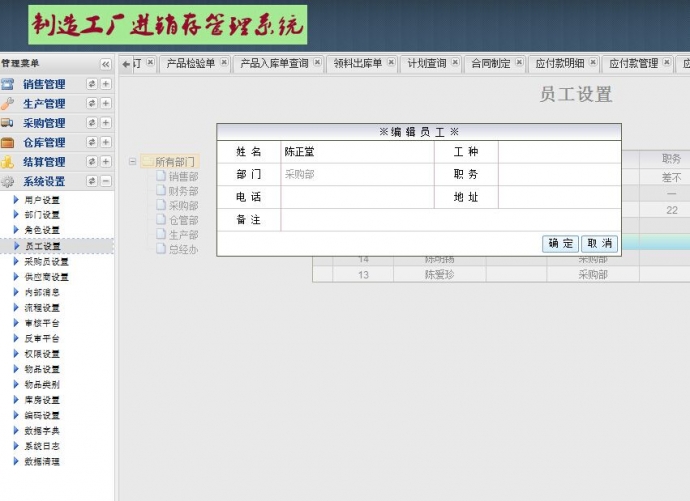Image resolution: width=690 pixels, height=501 pixels.
Task: Close the 产品入库单查询 tab
Action: [317, 62]
